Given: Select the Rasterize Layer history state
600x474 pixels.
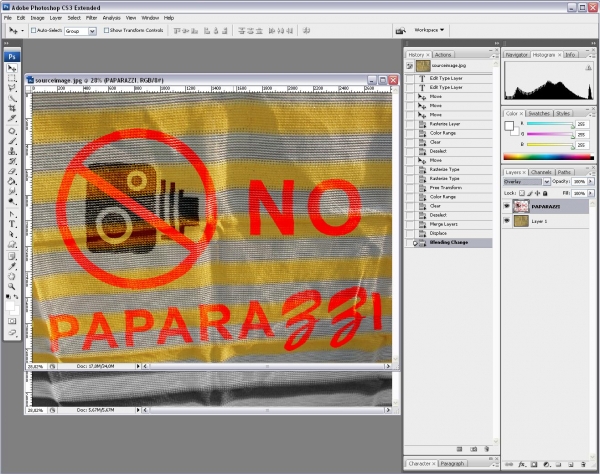Looking at the screenshot, I should 449,124.
